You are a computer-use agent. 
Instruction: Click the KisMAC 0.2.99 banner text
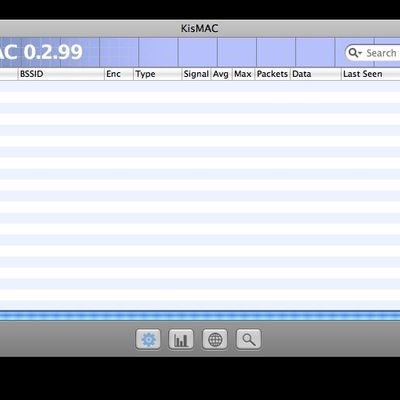pos(41,52)
